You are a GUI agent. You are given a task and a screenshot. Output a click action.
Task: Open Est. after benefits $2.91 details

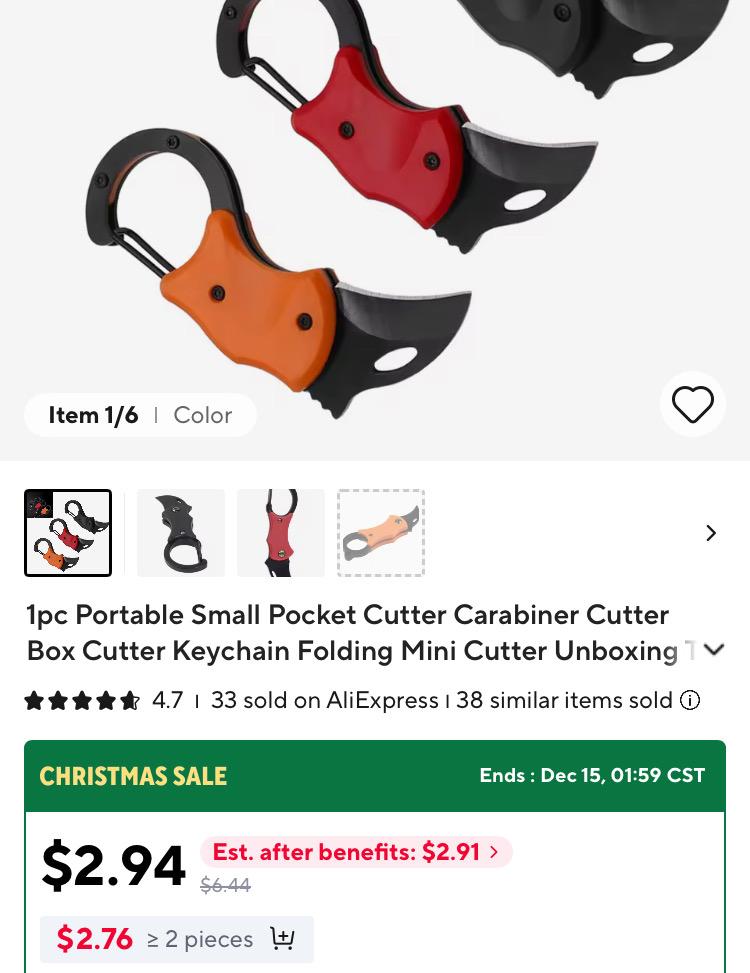click(356, 852)
